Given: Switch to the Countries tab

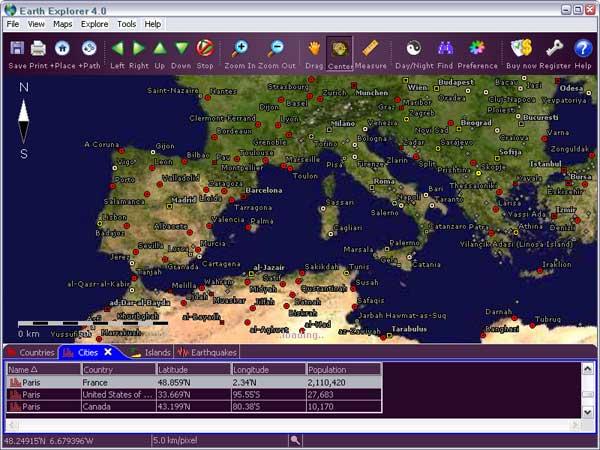Looking at the screenshot, I should [x=31, y=352].
